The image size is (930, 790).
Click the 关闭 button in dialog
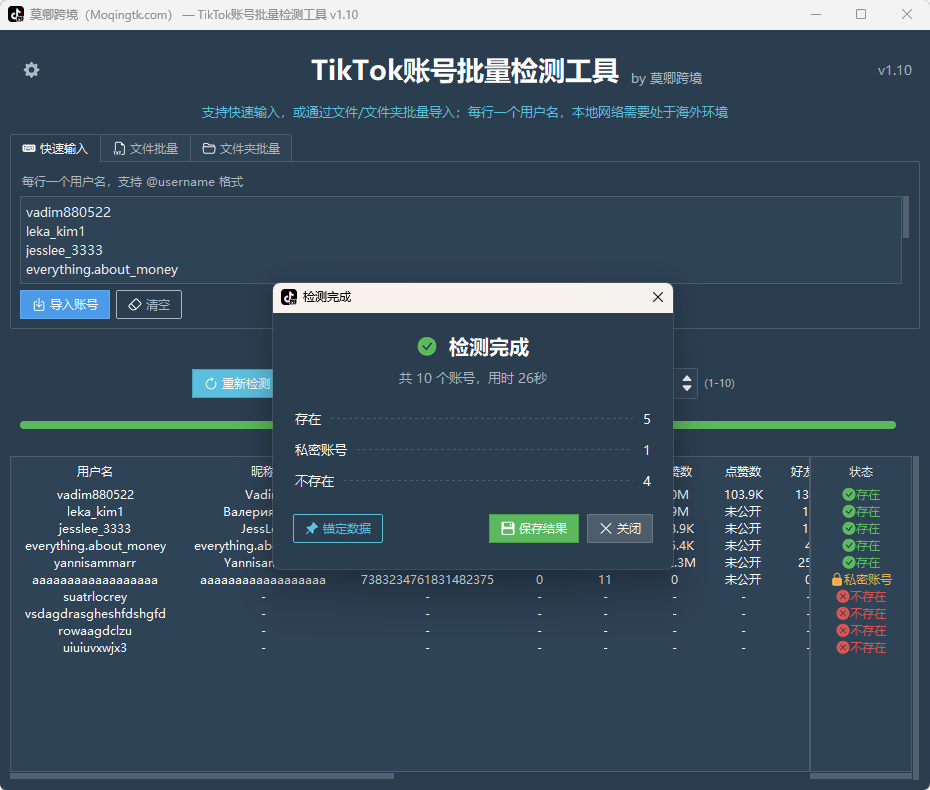coord(620,528)
